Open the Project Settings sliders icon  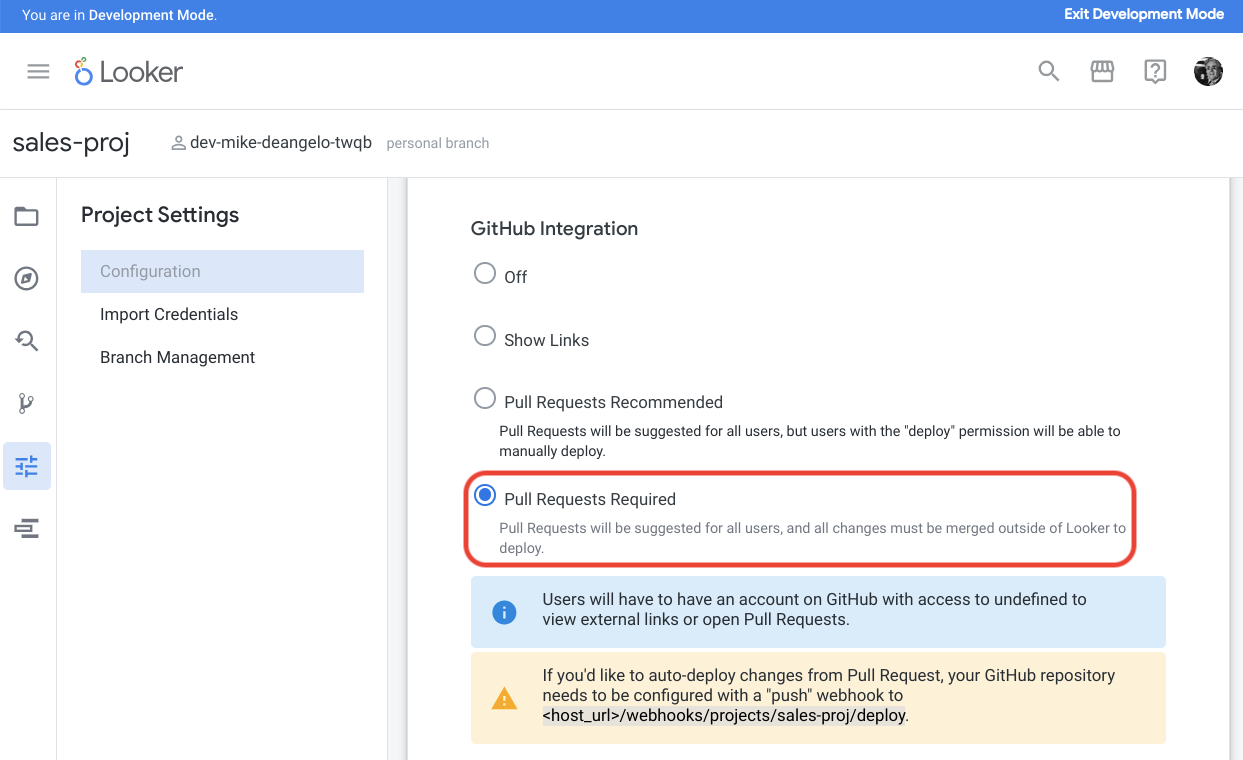[x=27, y=466]
